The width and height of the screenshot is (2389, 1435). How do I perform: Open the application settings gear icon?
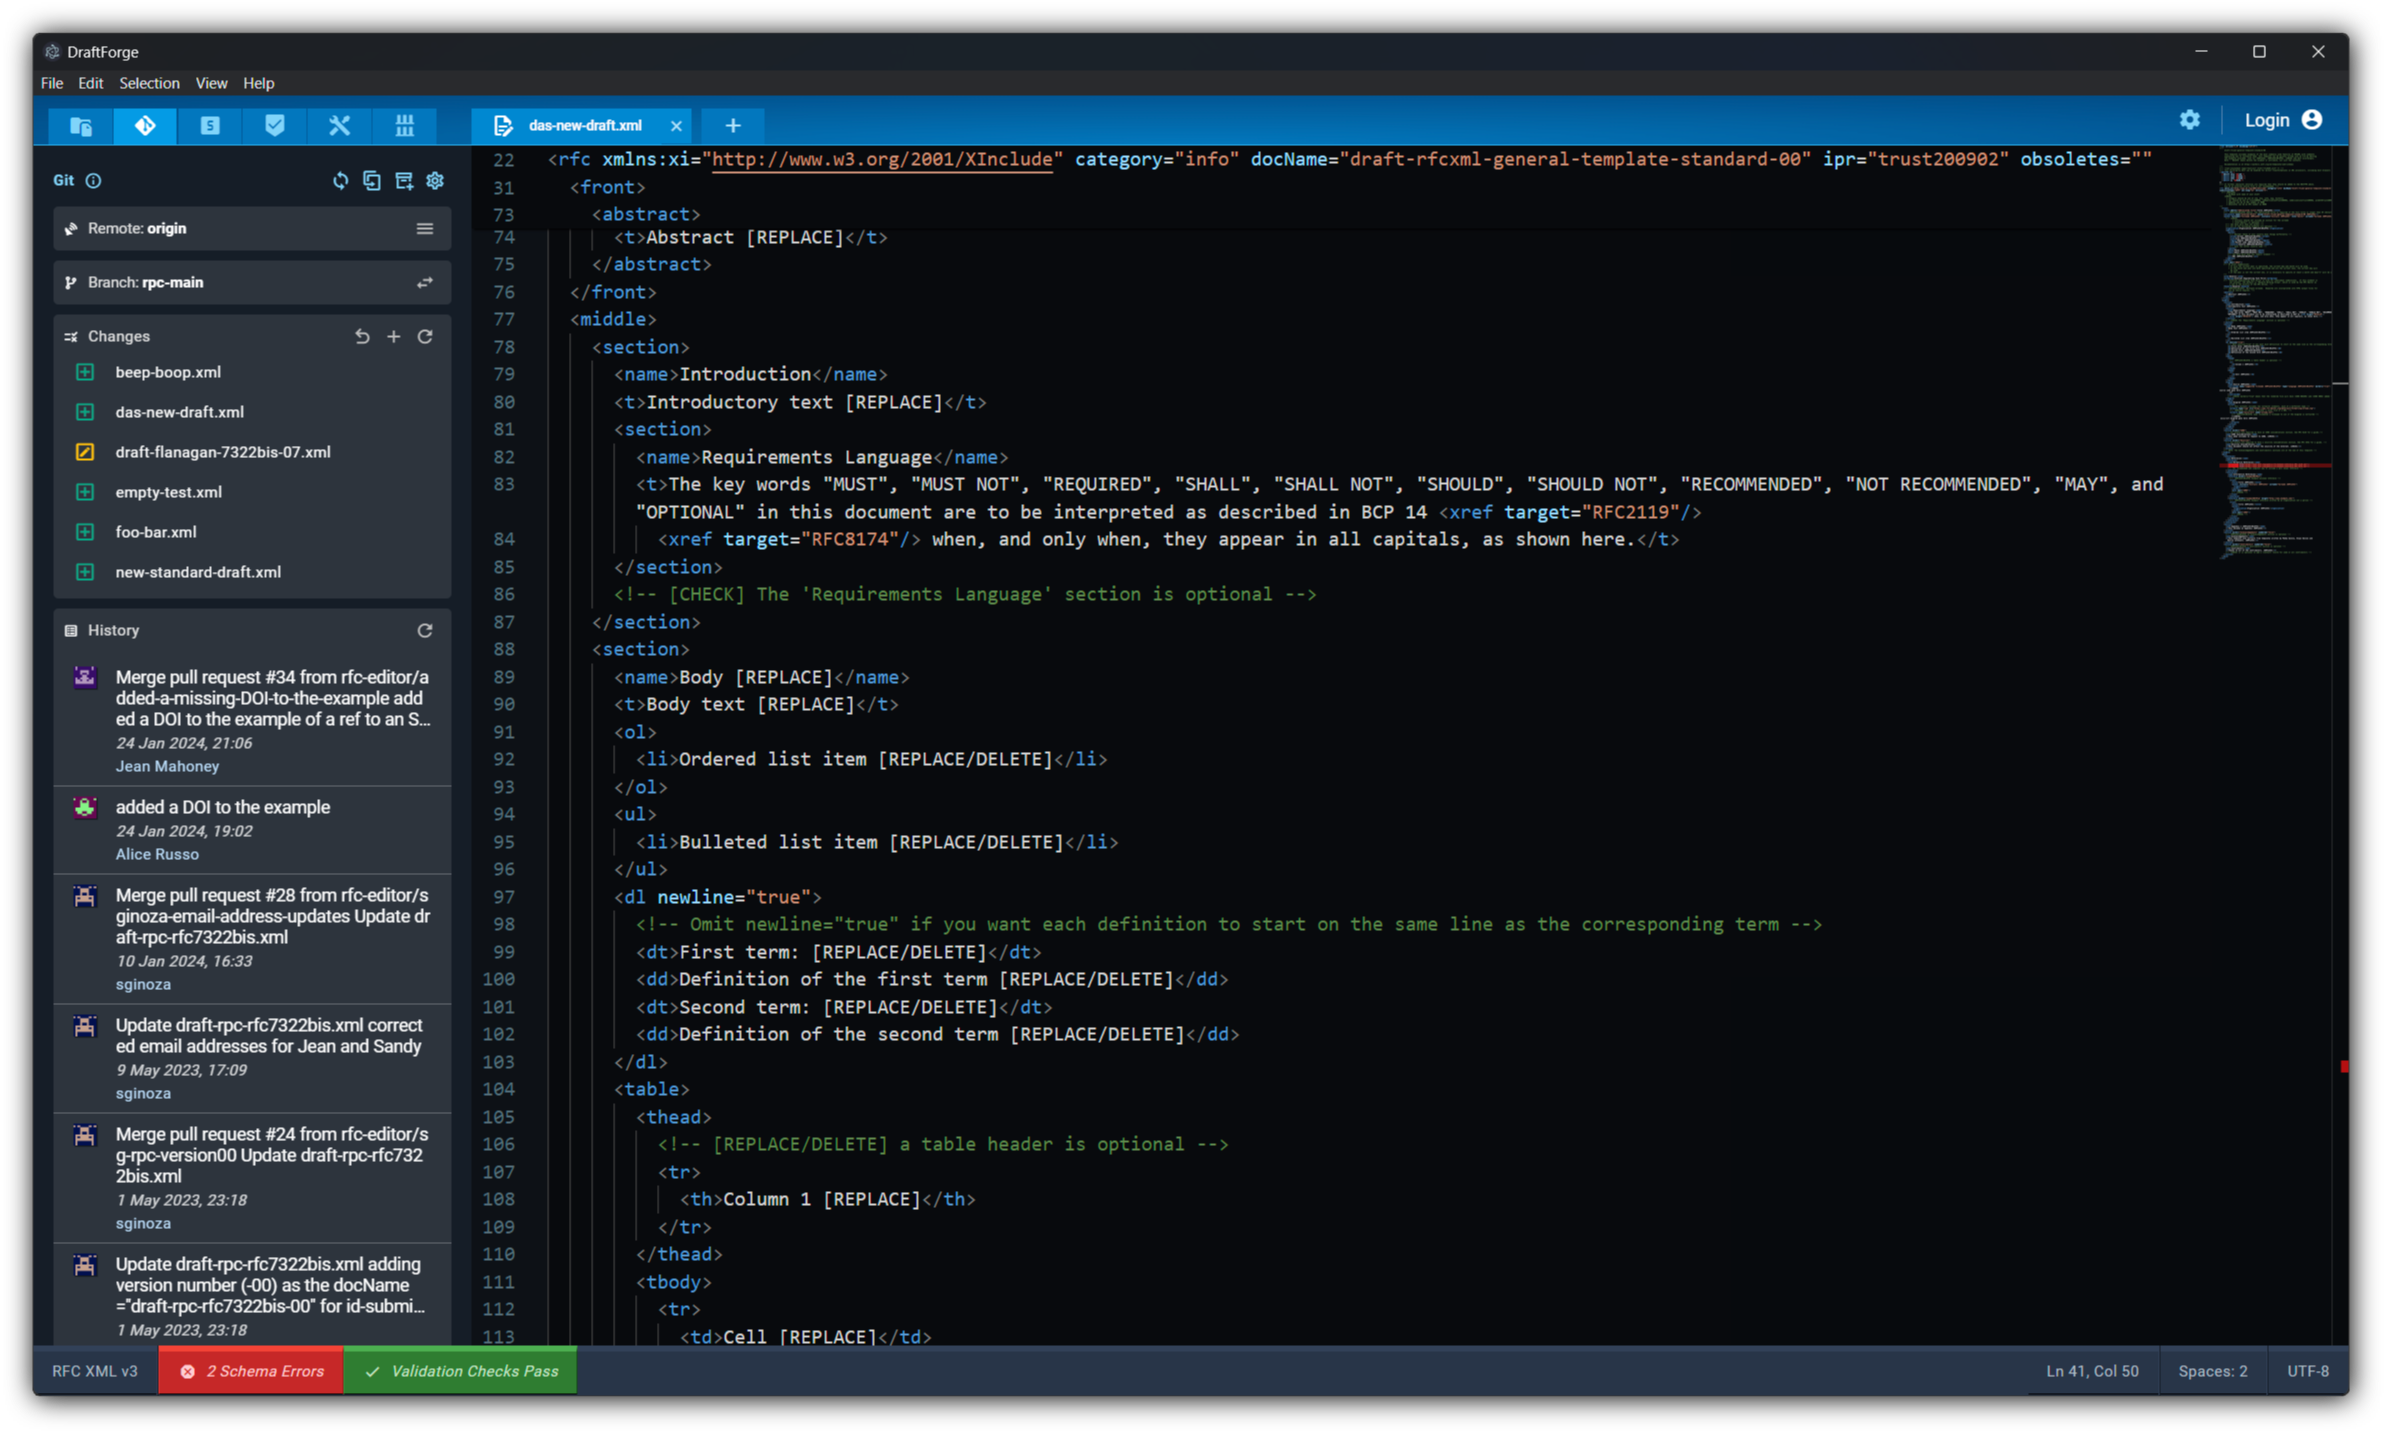(x=2190, y=120)
